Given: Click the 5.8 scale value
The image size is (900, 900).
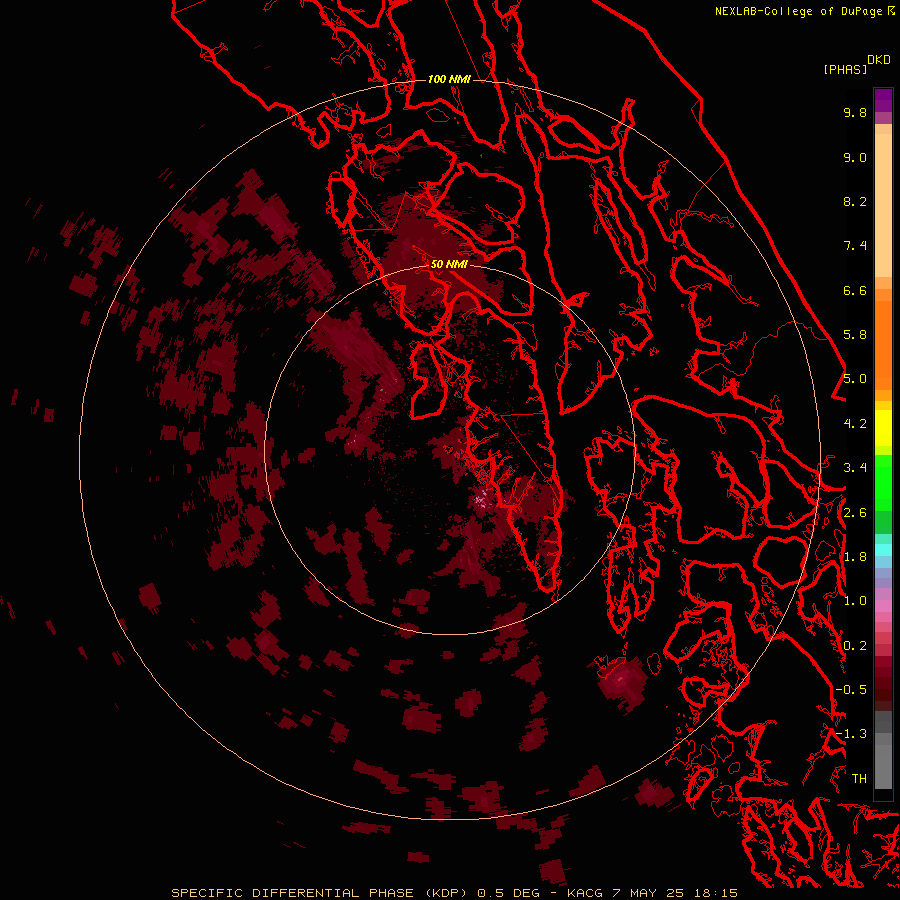Looking at the screenshot, I should click(855, 335).
